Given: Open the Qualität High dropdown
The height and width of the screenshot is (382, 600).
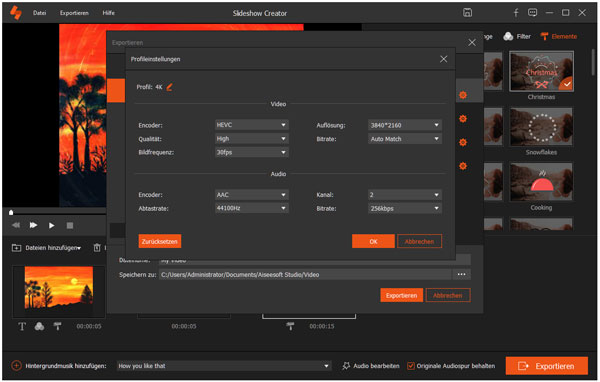Looking at the screenshot, I should (251, 139).
